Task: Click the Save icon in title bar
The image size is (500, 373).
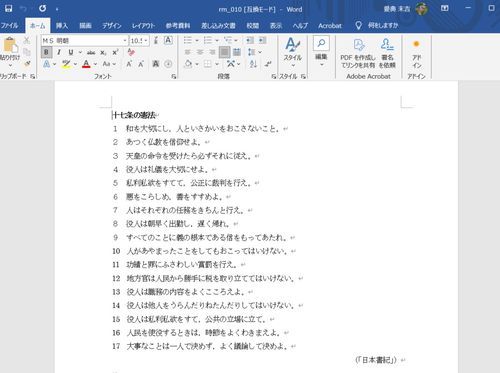Action: (9, 9)
